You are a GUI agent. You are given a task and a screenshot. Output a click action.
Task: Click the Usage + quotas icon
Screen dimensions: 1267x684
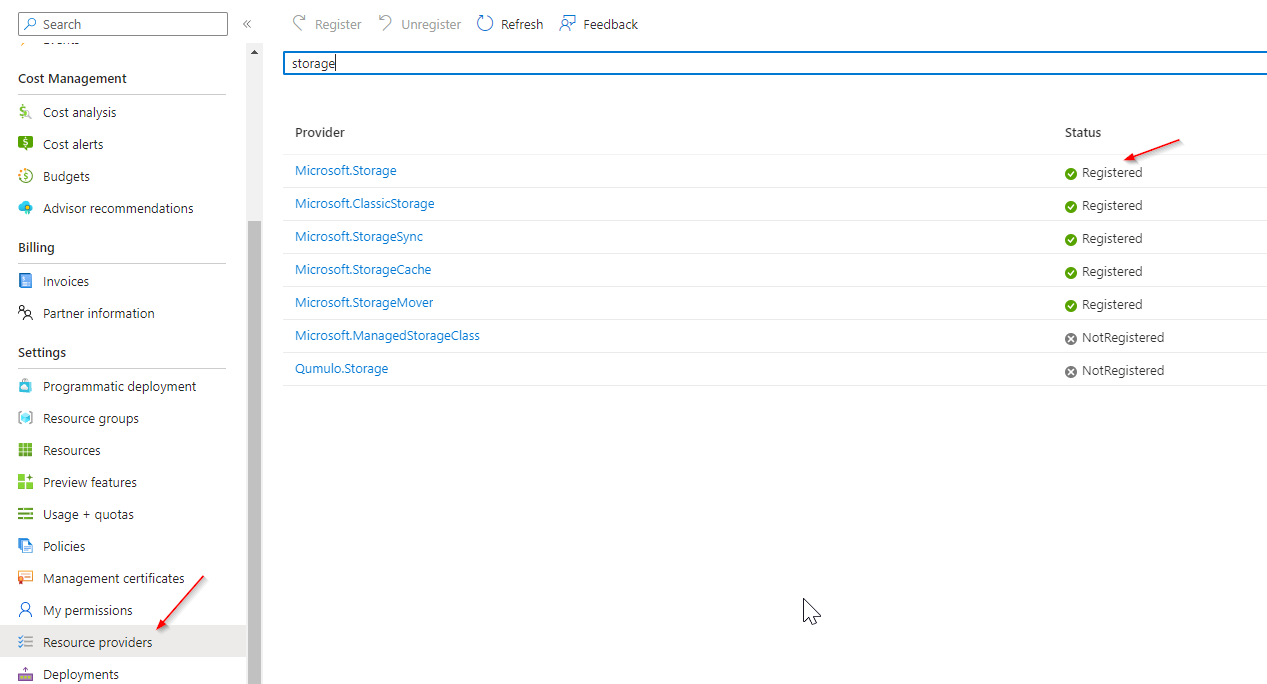click(x=26, y=514)
